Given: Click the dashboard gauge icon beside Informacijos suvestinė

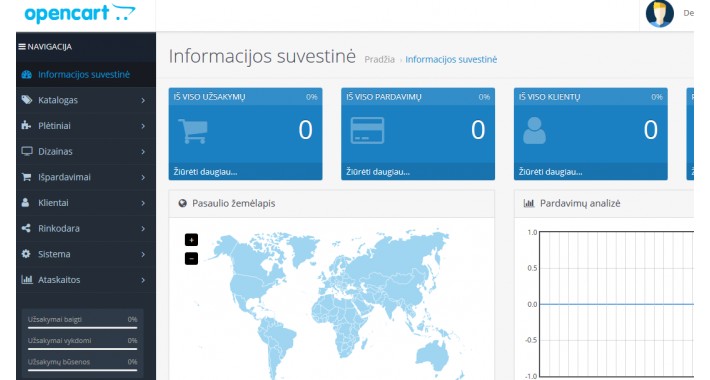Looking at the screenshot, I should click(x=27, y=74).
